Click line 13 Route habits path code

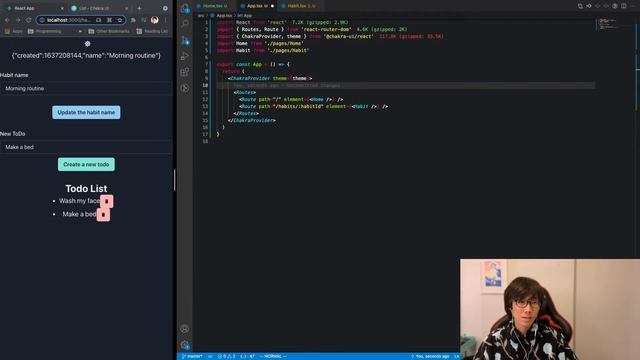click(x=313, y=106)
